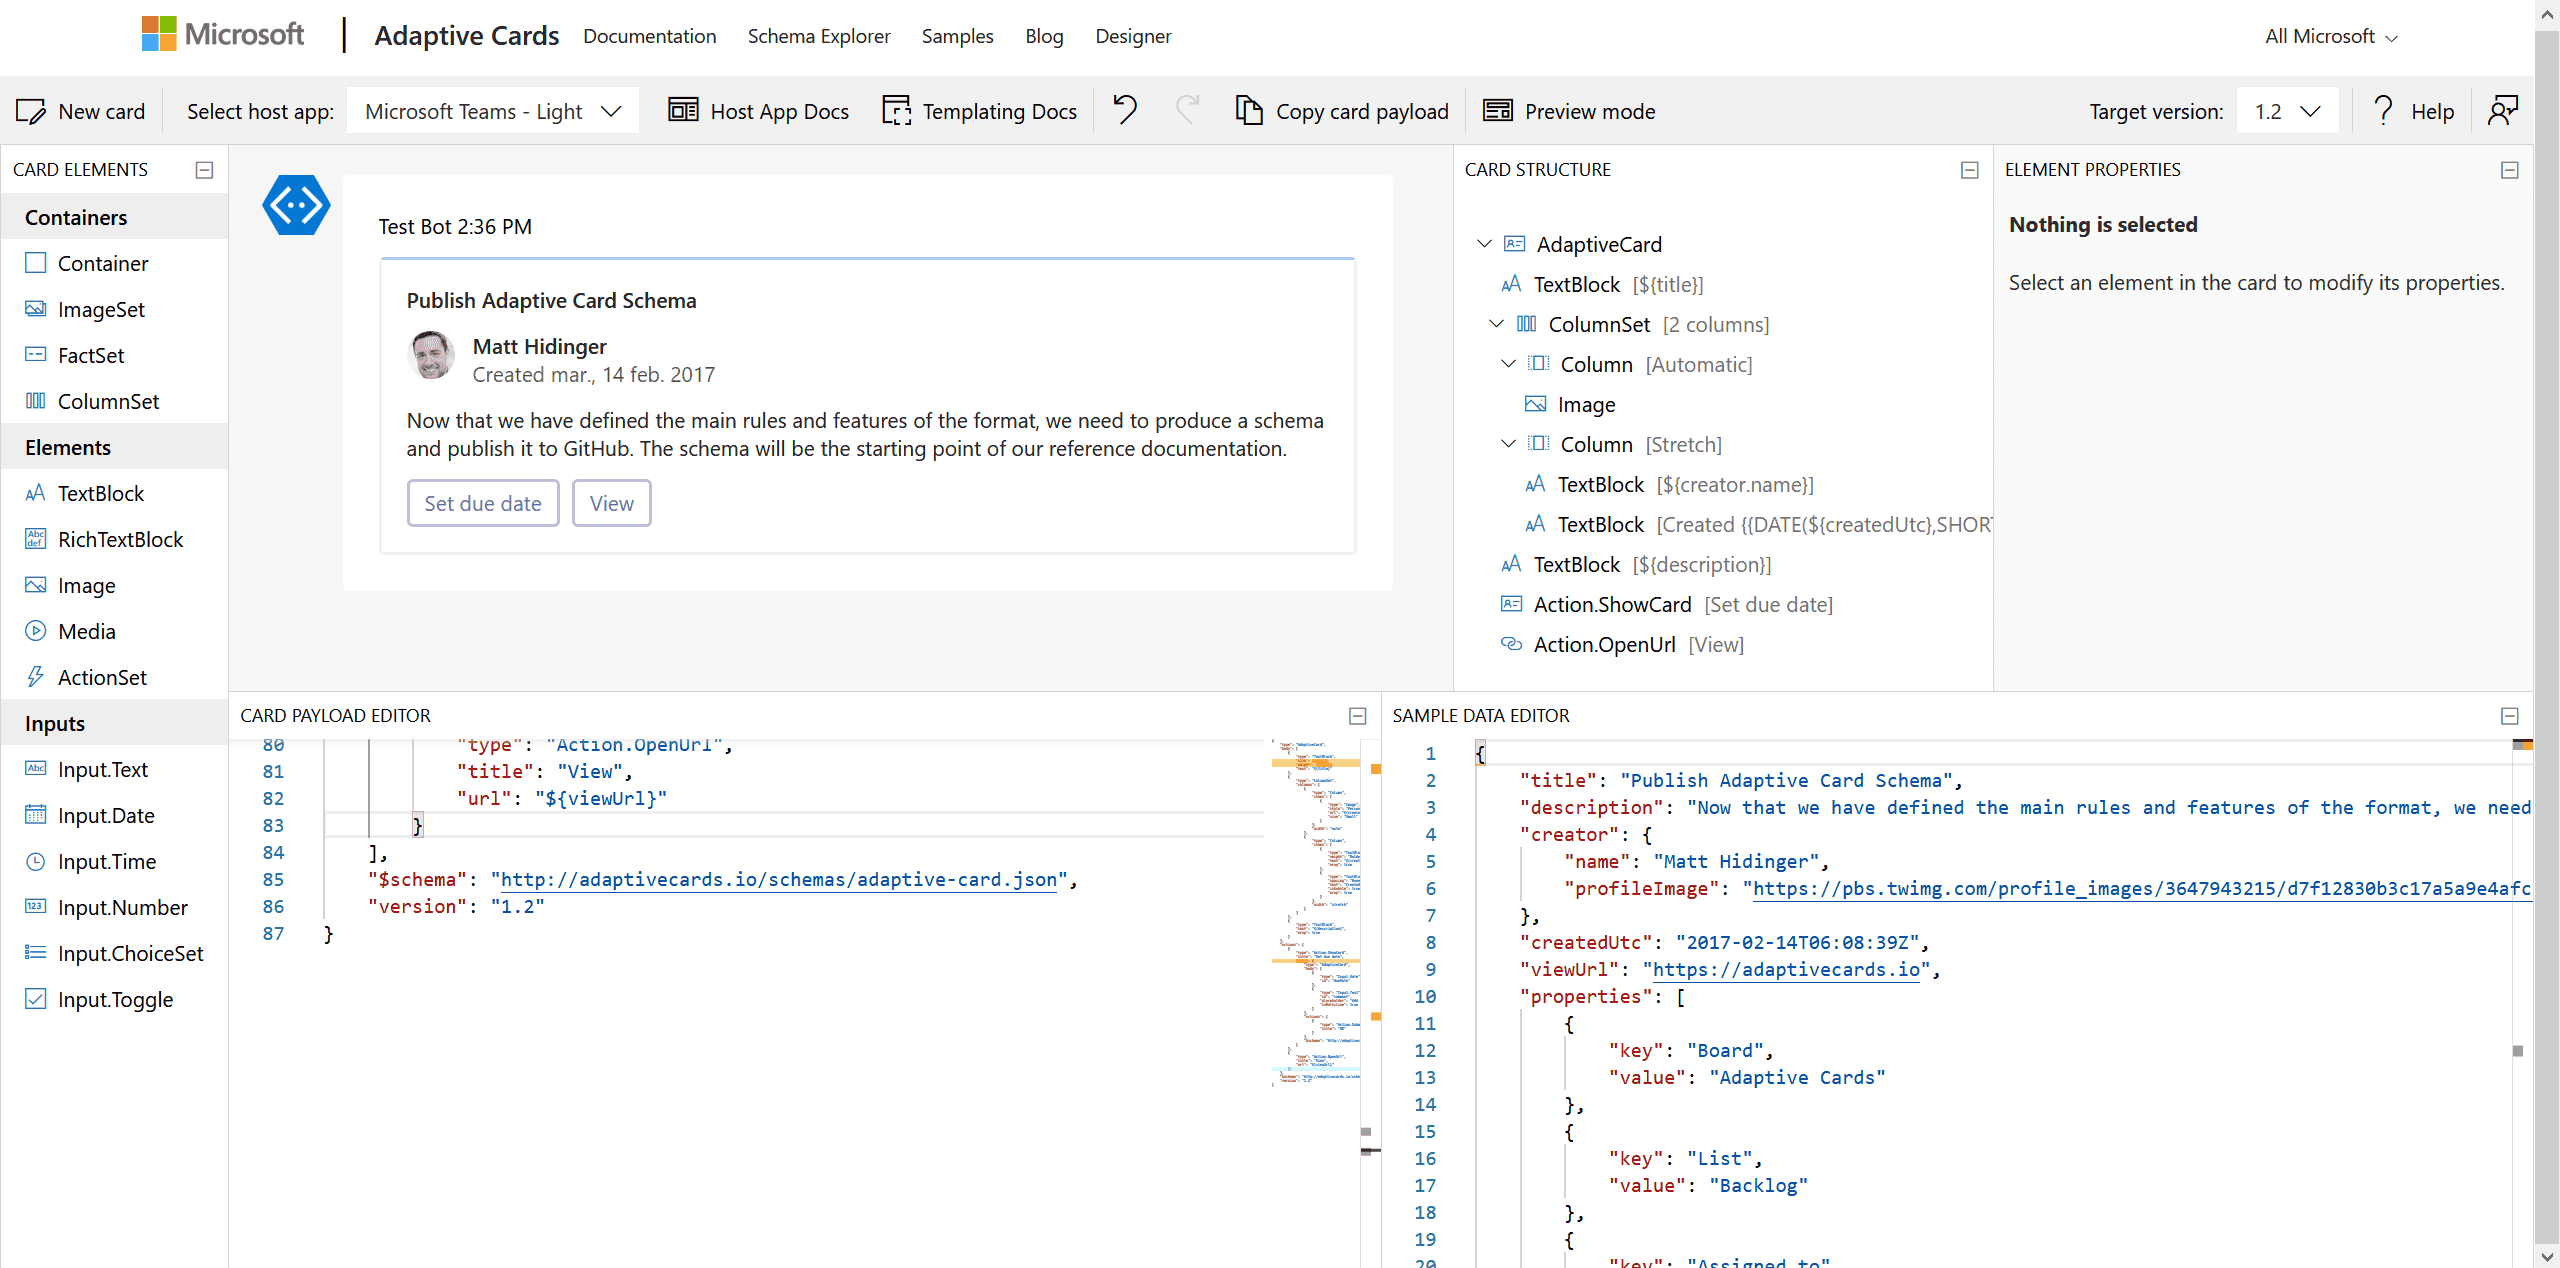Collapse the ColumnSet tree node
The height and width of the screenshot is (1268, 2560).
click(x=1496, y=324)
